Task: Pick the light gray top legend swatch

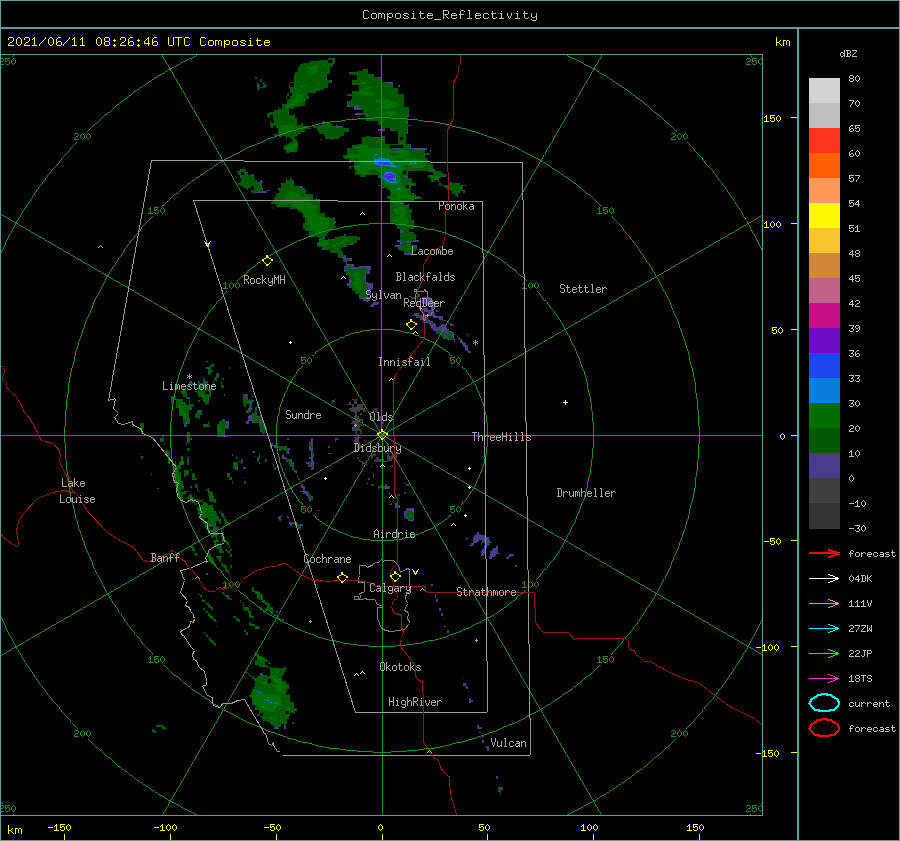Action: pos(824,91)
